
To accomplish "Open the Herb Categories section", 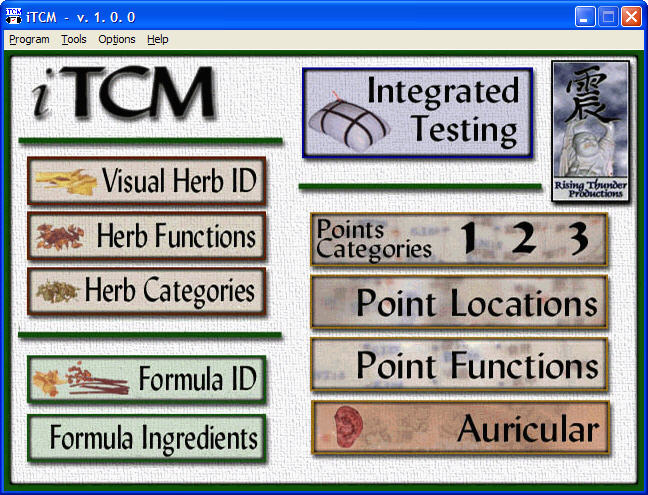I will (146, 291).
